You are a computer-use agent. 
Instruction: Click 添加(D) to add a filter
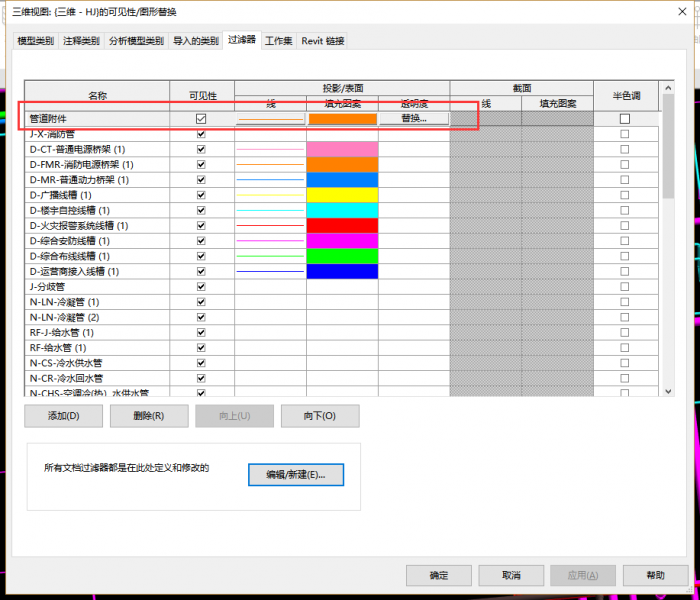[x=64, y=416]
